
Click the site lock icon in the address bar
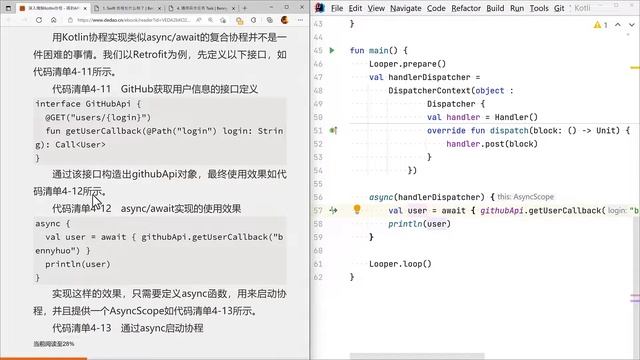(70, 20)
